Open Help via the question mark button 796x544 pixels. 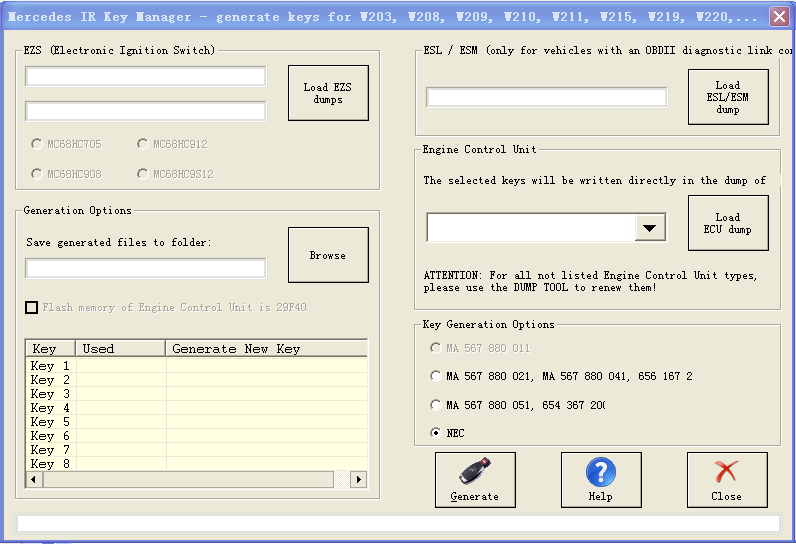coord(601,480)
